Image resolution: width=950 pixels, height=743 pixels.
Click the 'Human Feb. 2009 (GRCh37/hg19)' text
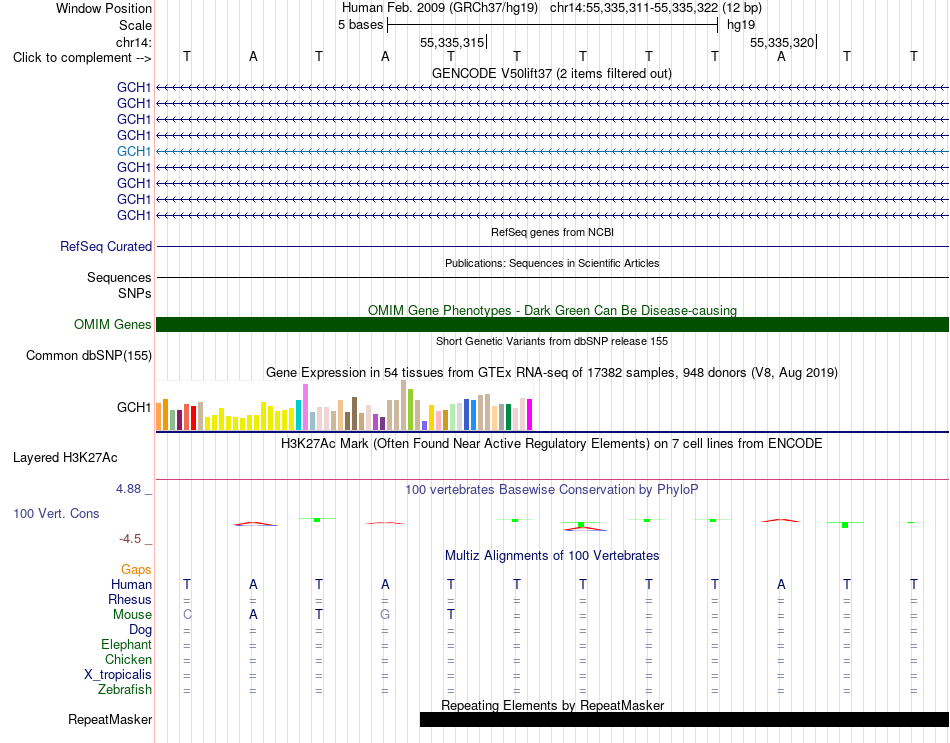click(x=441, y=8)
